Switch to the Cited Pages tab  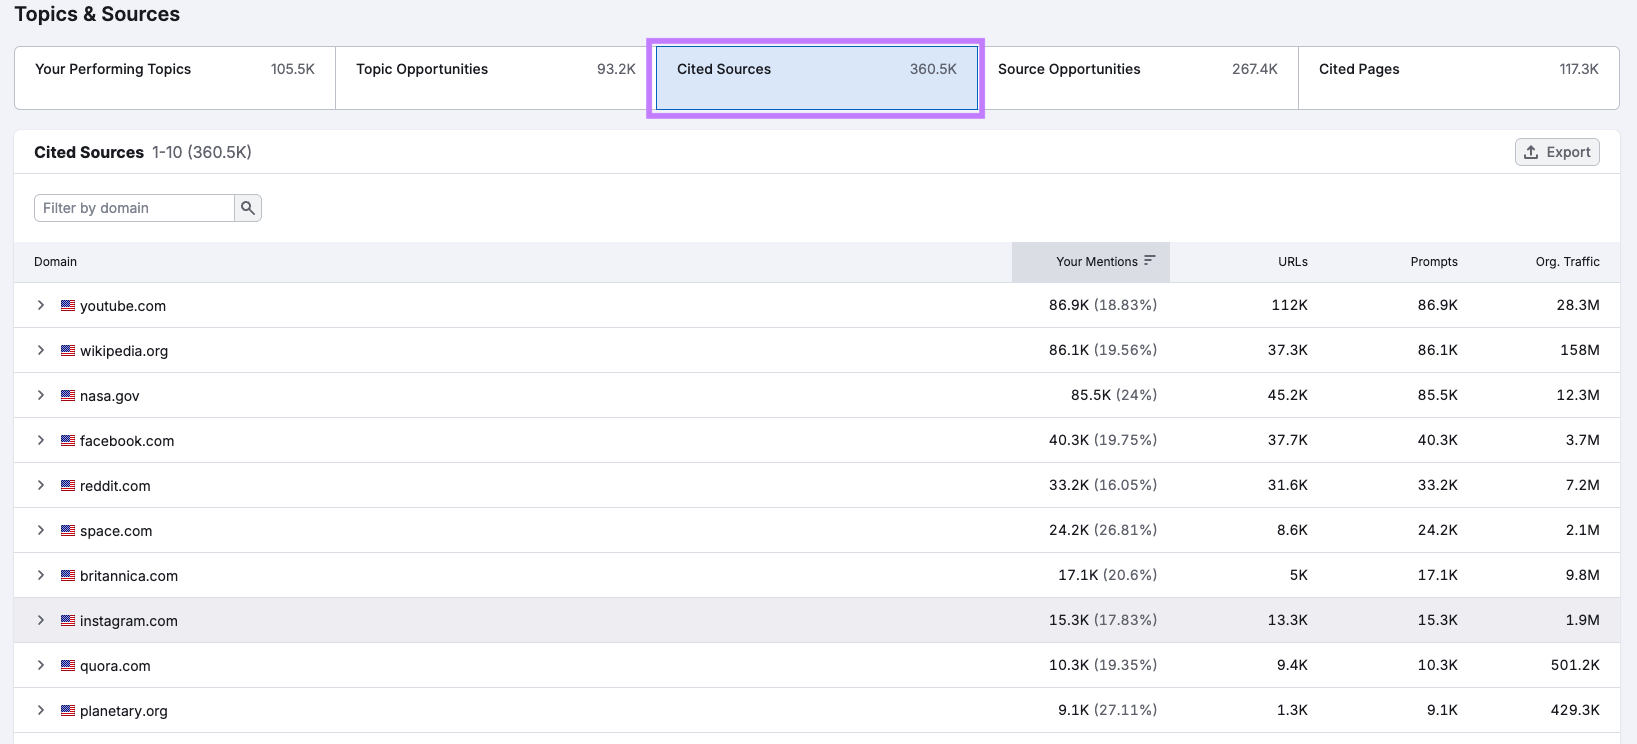[1459, 78]
